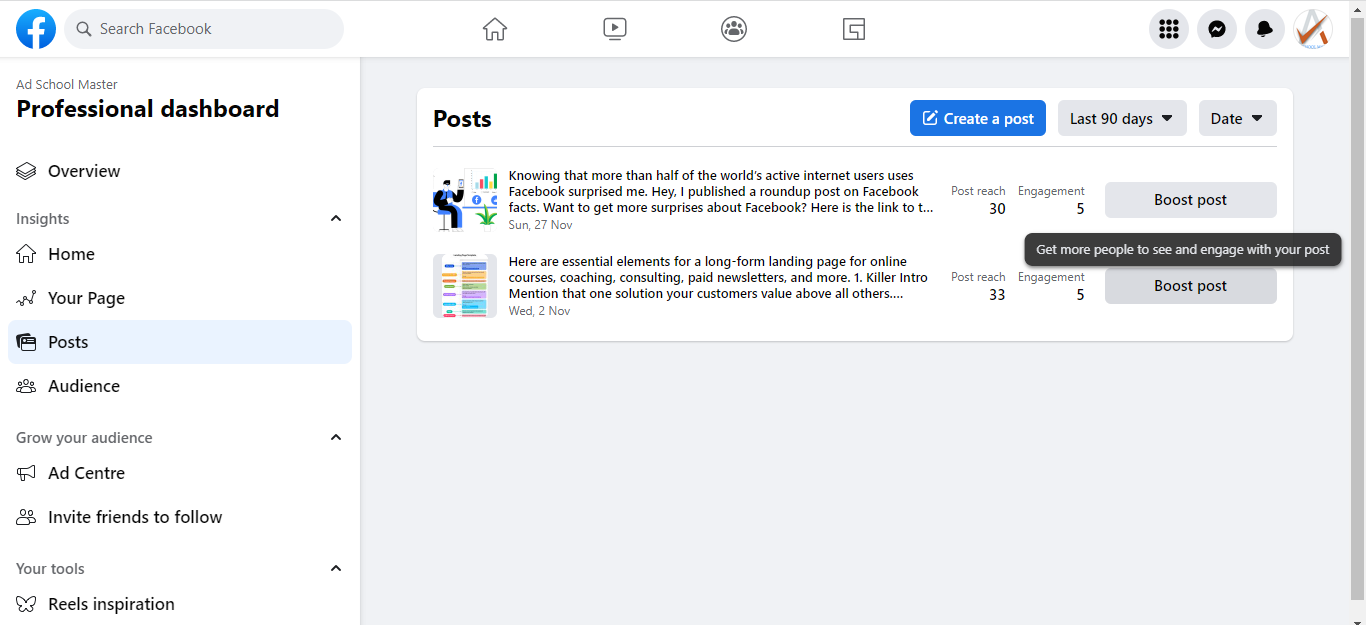The width and height of the screenshot is (1366, 625).
Task: Click Post reach value 33
Action: coord(997,295)
